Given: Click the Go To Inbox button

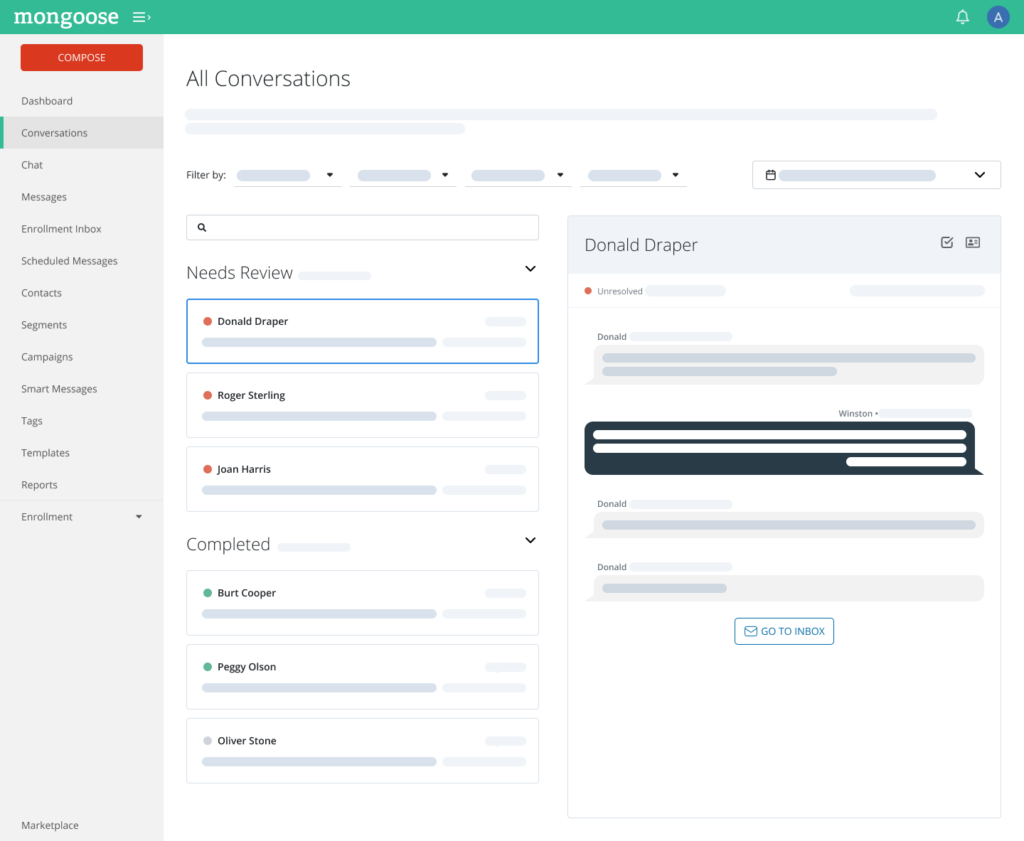Looking at the screenshot, I should click(784, 631).
